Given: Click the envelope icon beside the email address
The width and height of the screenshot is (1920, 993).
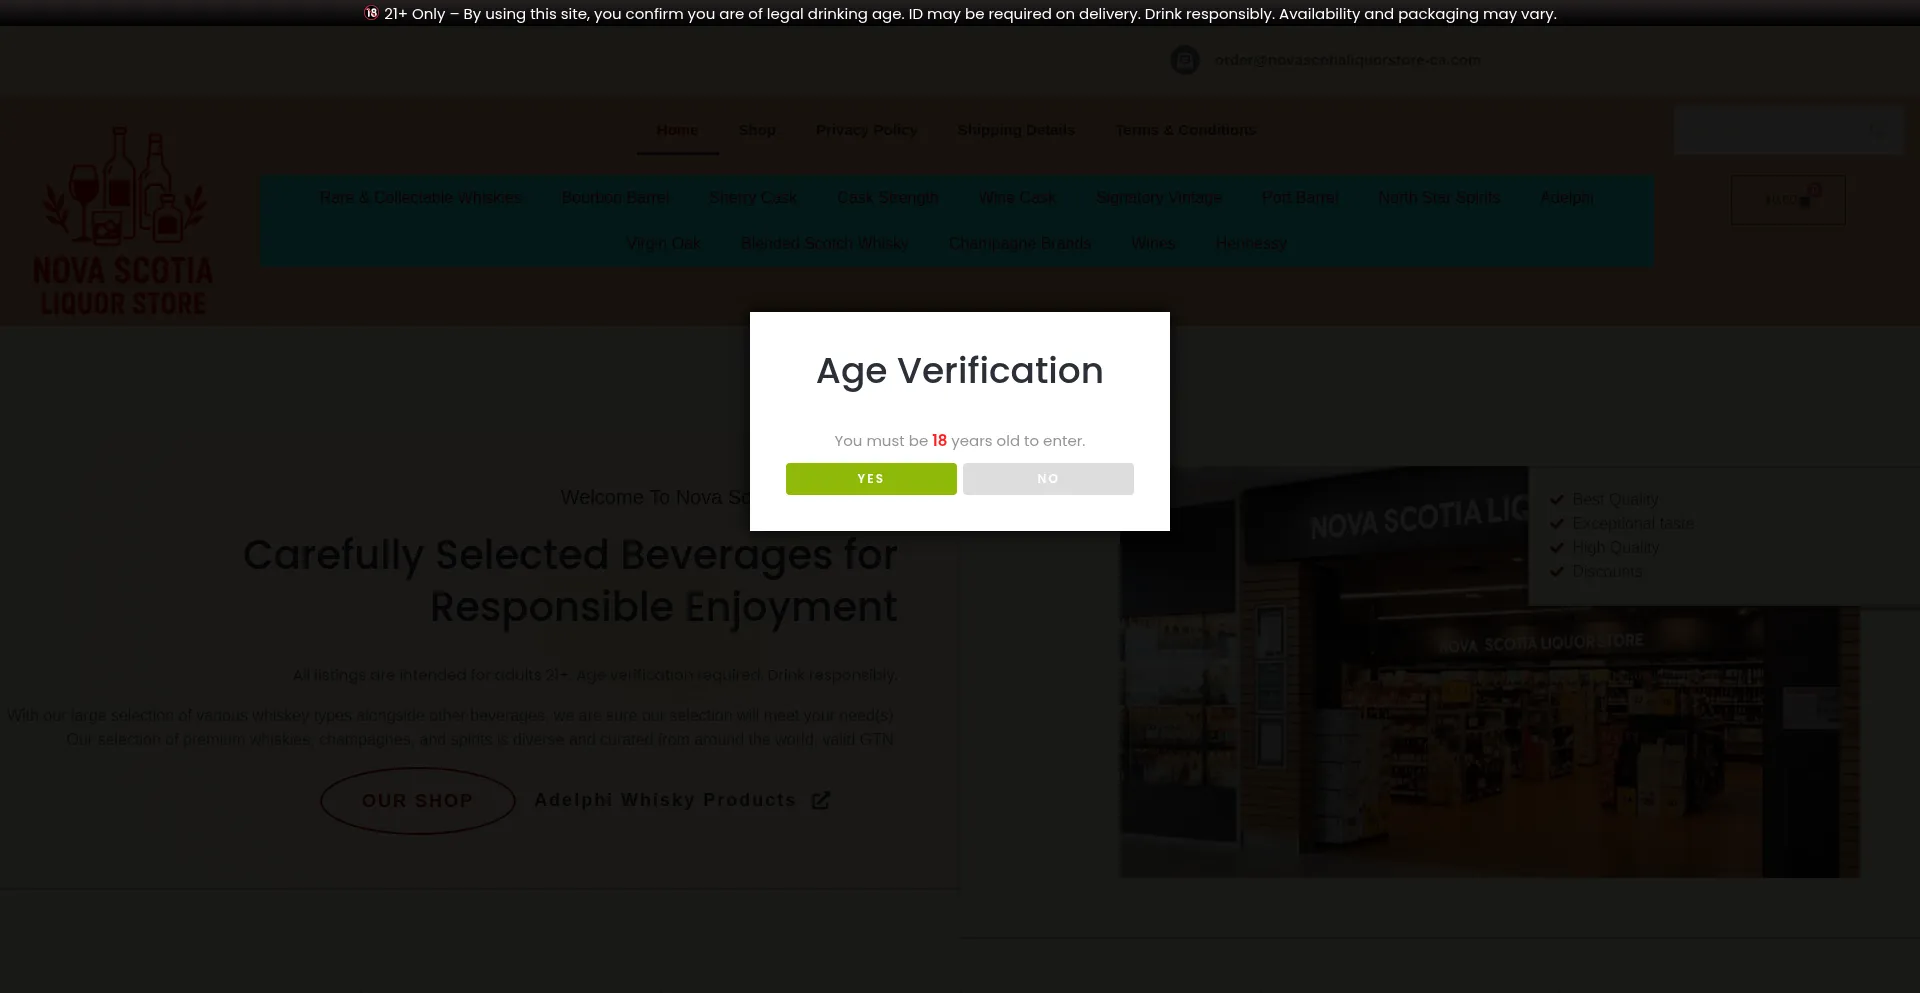Looking at the screenshot, I should 1185,60.
